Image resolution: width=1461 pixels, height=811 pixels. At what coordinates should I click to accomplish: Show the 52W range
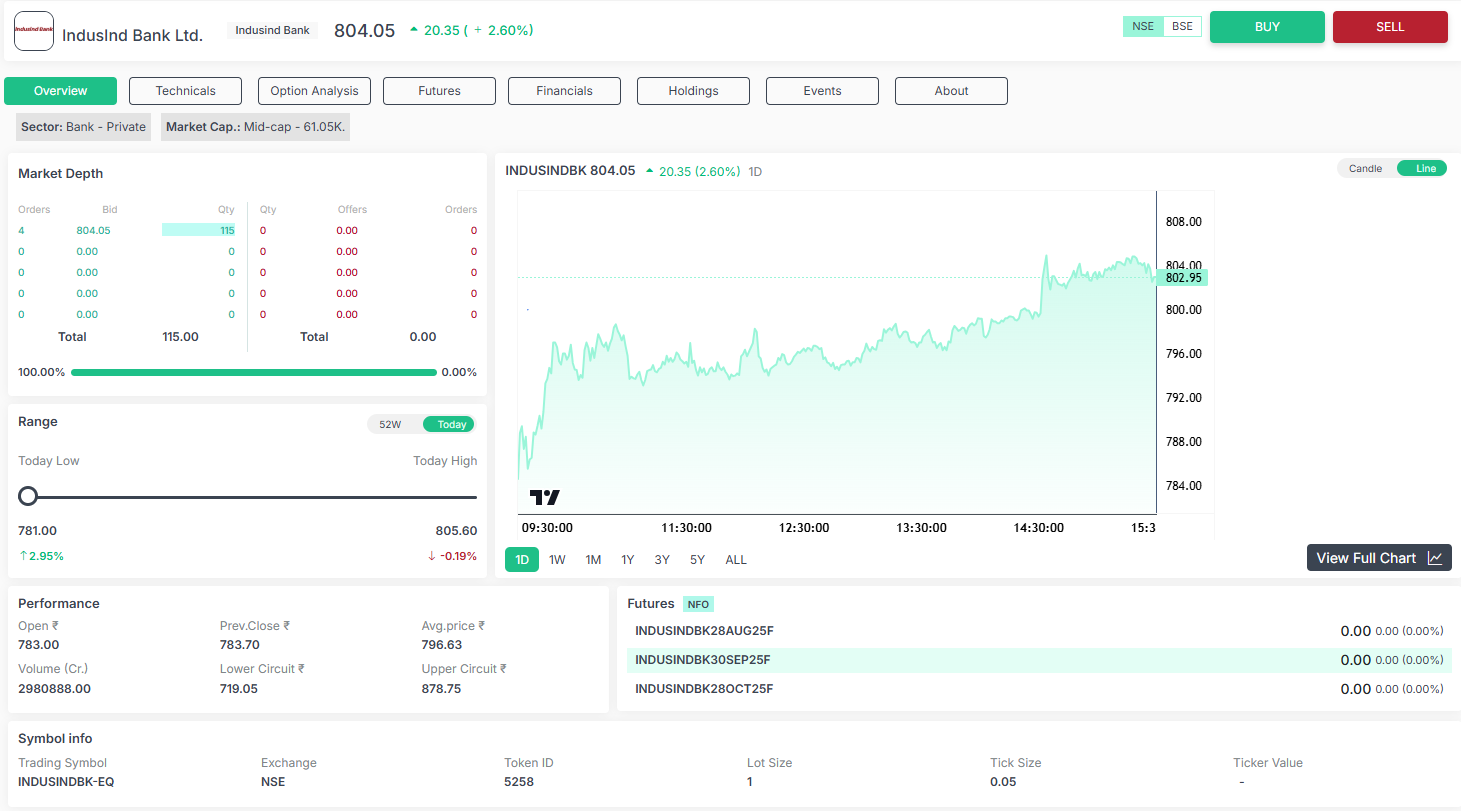(390, 424)
